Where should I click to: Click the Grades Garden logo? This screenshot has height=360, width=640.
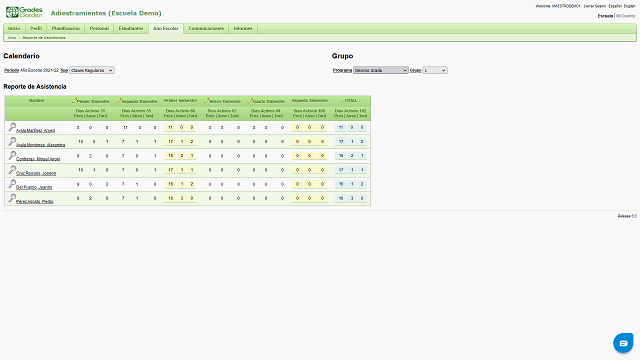pos(24,12)
